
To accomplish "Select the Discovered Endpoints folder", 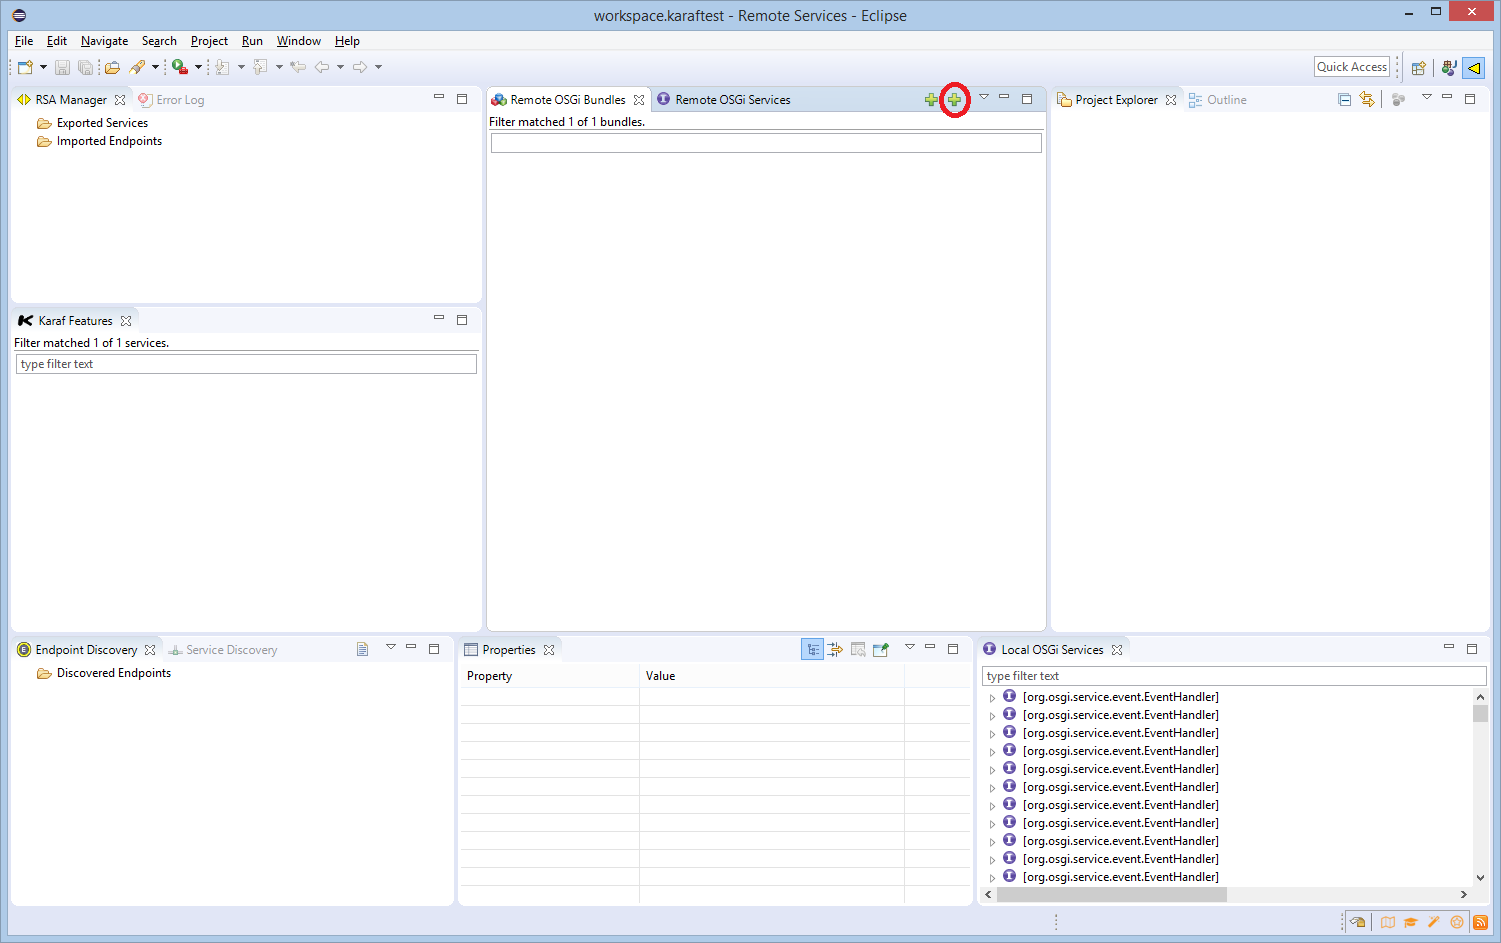I will point(114,673).
